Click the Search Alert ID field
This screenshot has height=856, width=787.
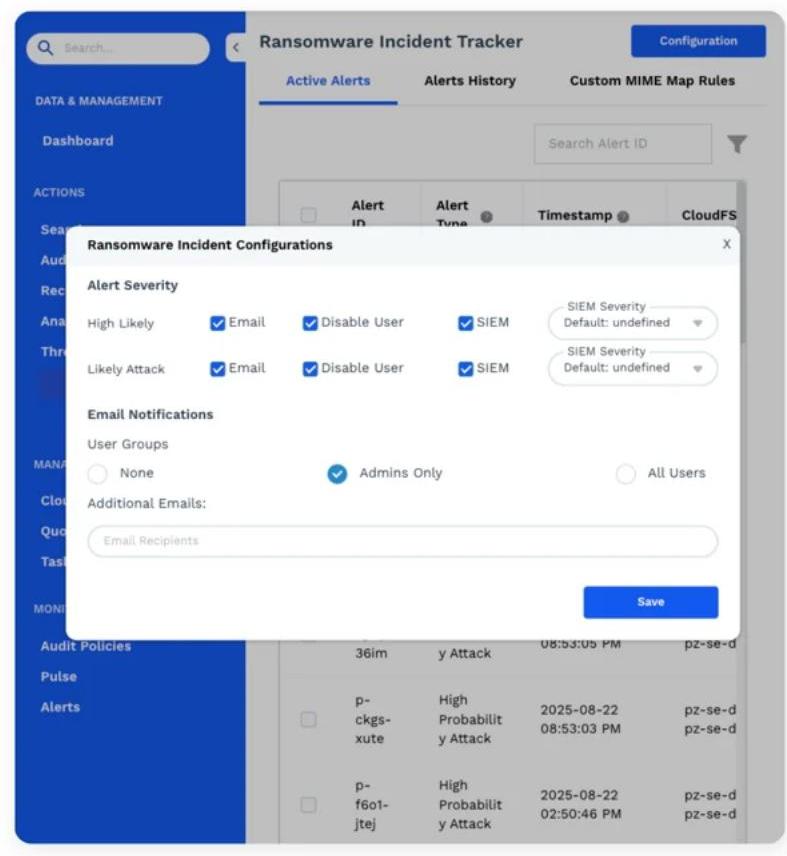(623, 144)
